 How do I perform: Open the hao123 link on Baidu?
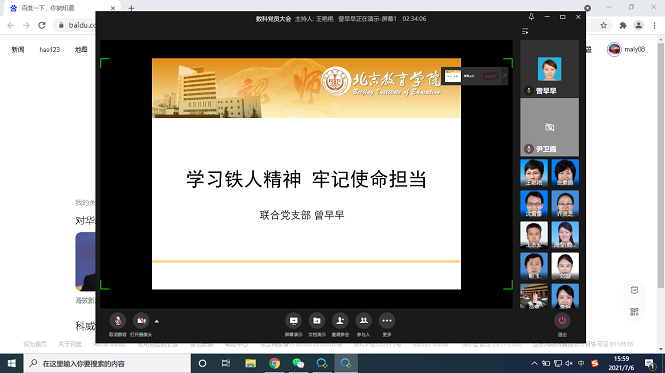[50, 50]
